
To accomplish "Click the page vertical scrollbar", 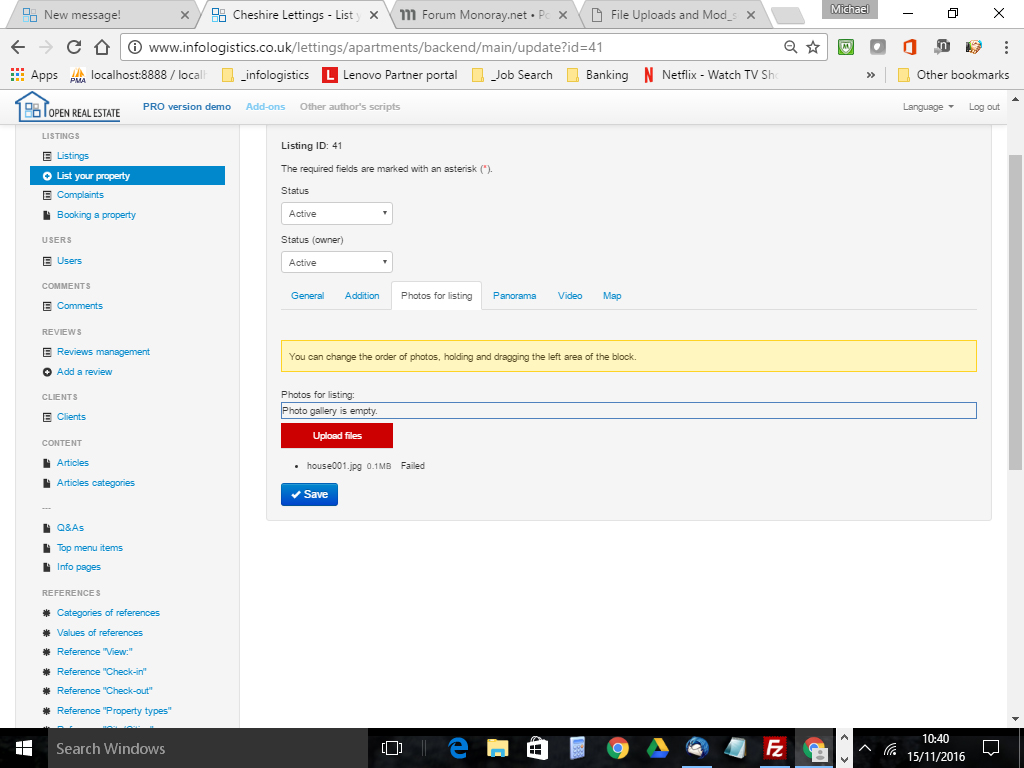I will (1015, 300).
